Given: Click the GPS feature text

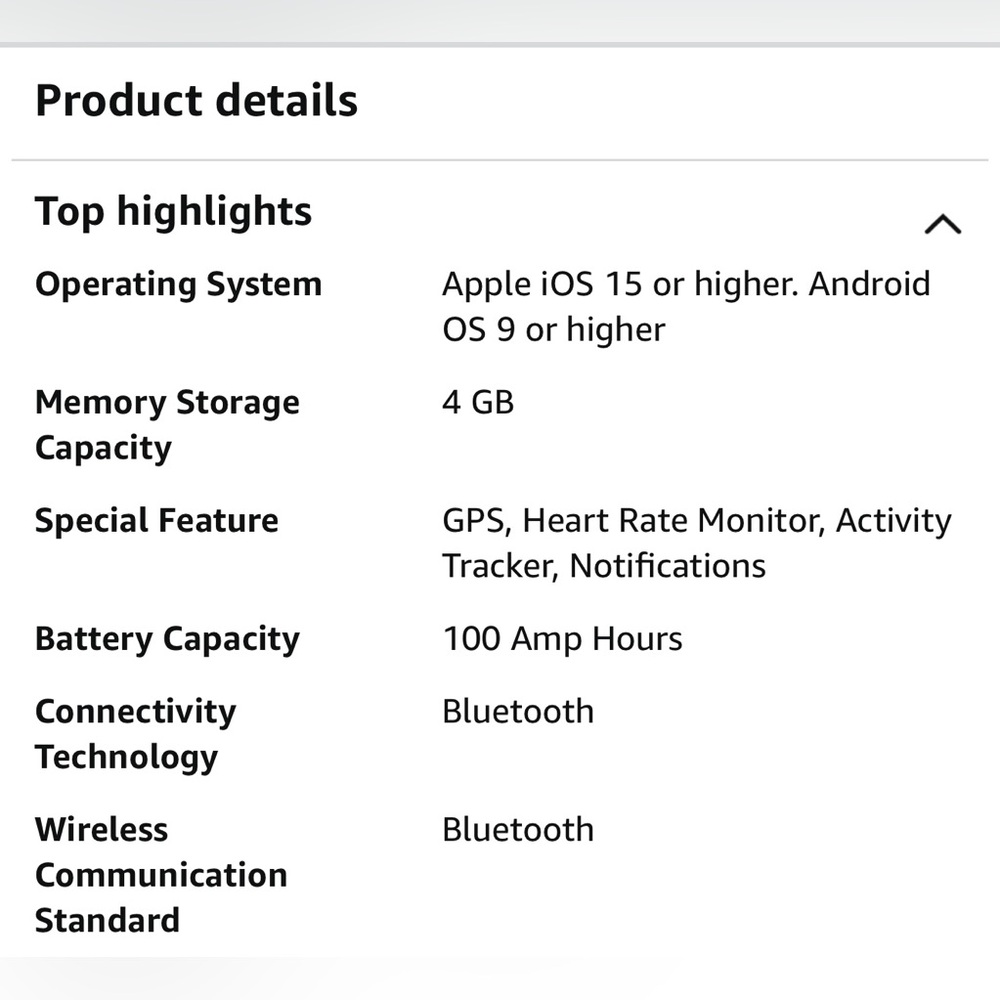Looking at the screenshot, I should 474,521.
